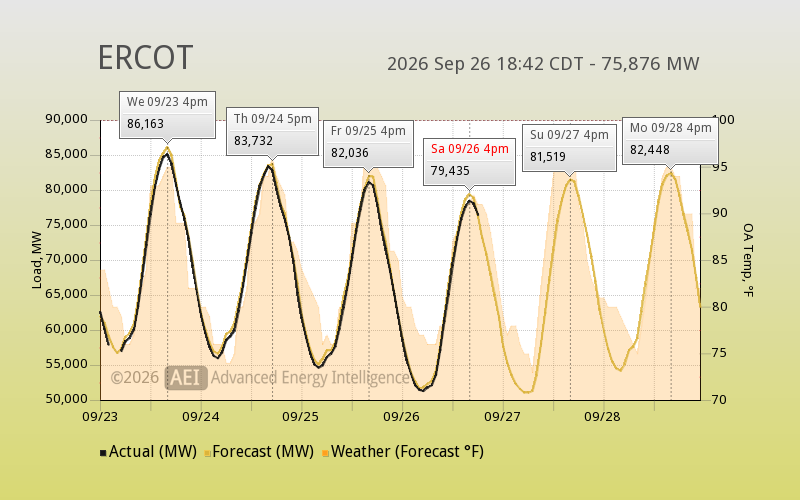Select the Fr 09/25 4pm peak tooltip
800x500 pixels.
point(368,144)
